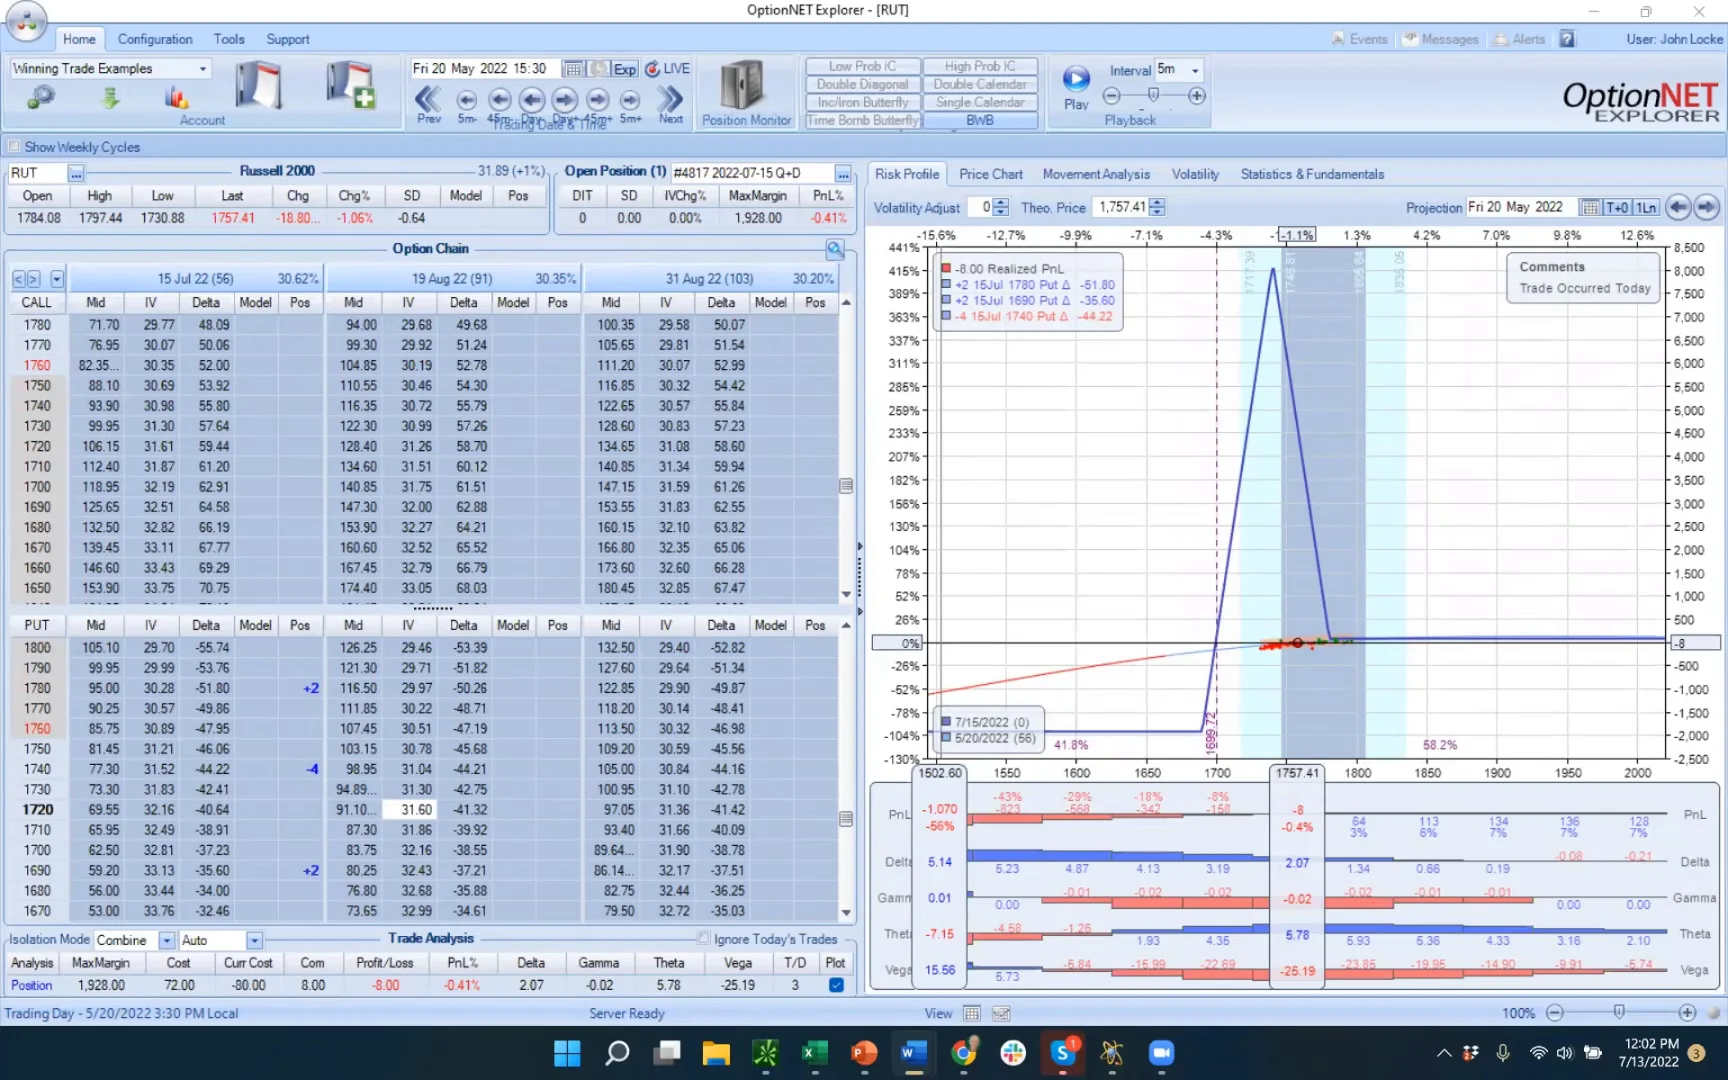This screenshot has height=1080, width=1728.
Task: Toggle Ignore Today's Trades checkbox
Action: pos(704,939)
